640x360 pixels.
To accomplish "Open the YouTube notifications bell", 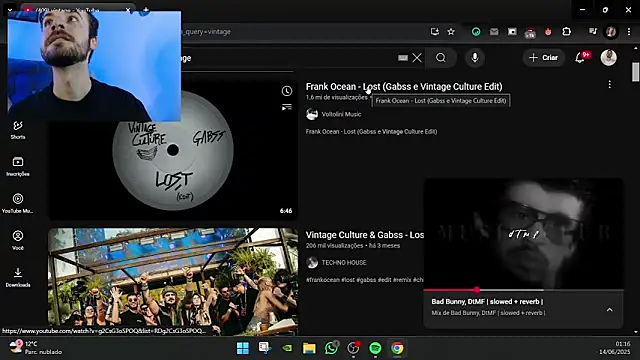I will [x=580, y=58].
